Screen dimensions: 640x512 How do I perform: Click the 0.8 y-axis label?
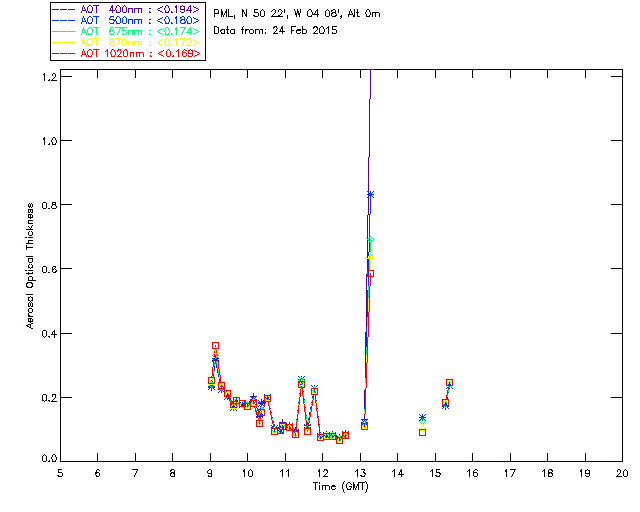[49, 205]
